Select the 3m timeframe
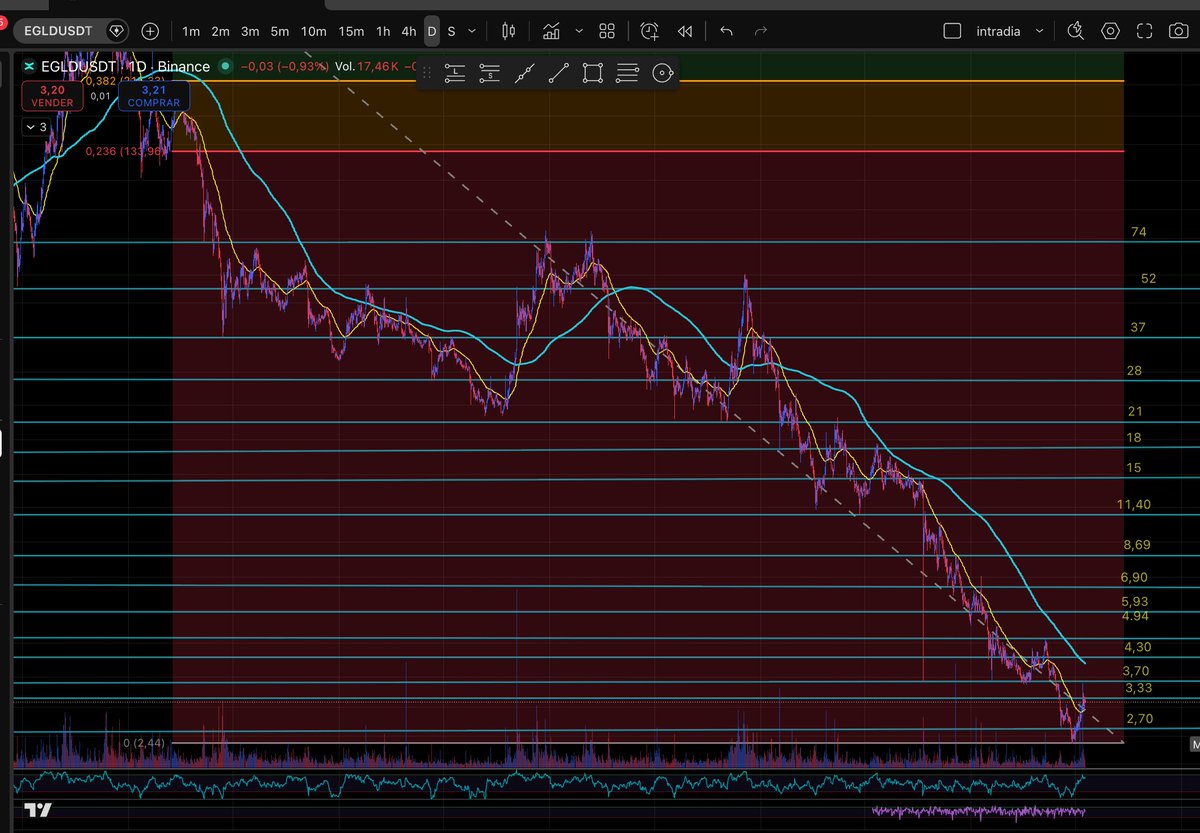 (x=250, y=31)
